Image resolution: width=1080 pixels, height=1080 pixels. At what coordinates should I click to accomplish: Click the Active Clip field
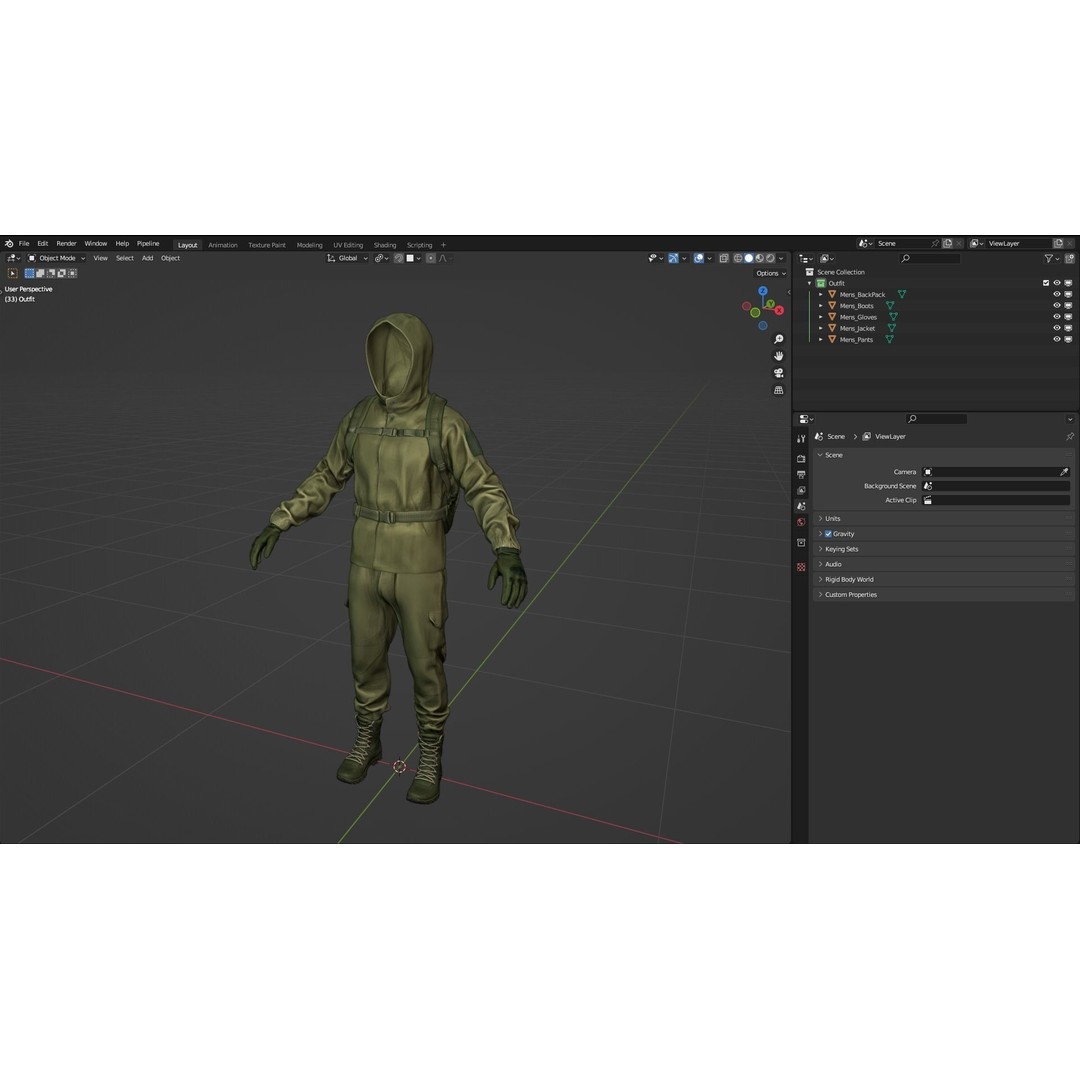coord(996,500)
